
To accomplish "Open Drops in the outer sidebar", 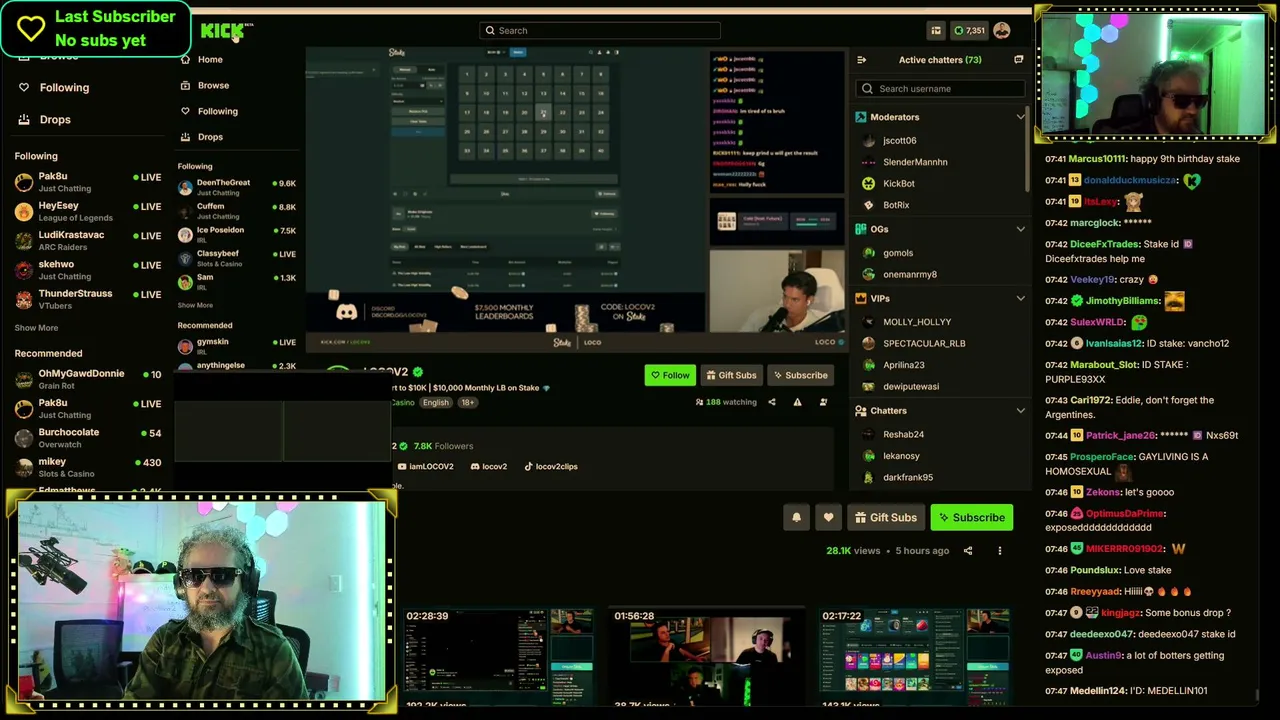I will [55, 119].
